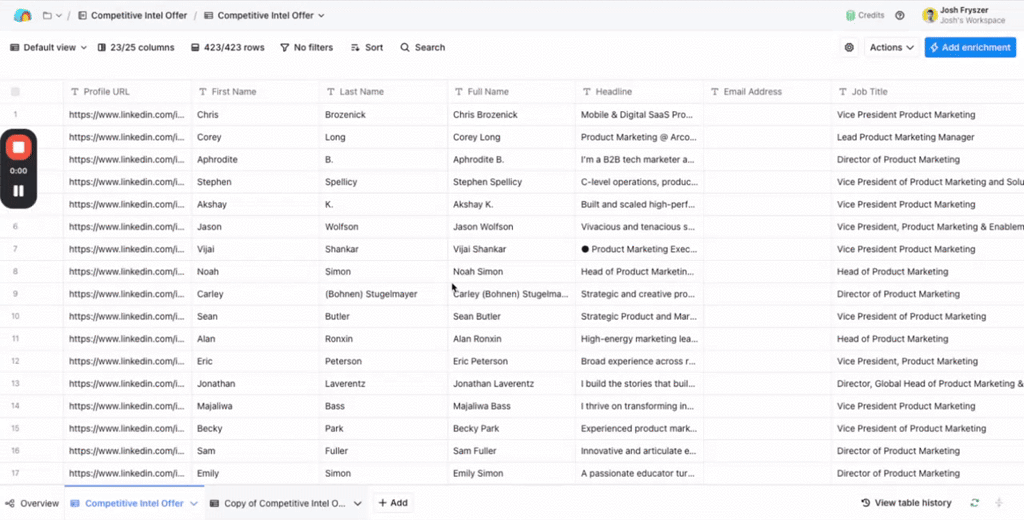This screenshot has height=520, width=1024.
Task: Click the Add enrichment button
Action: [969, 47]
